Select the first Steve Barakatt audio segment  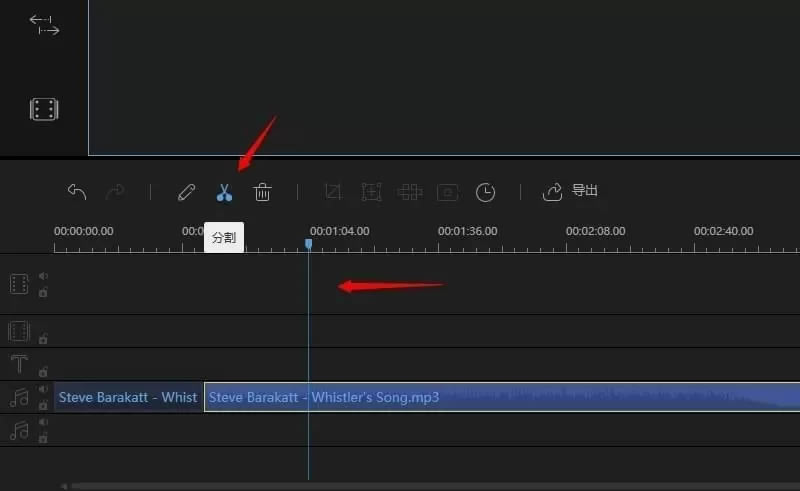click(128, 397)
